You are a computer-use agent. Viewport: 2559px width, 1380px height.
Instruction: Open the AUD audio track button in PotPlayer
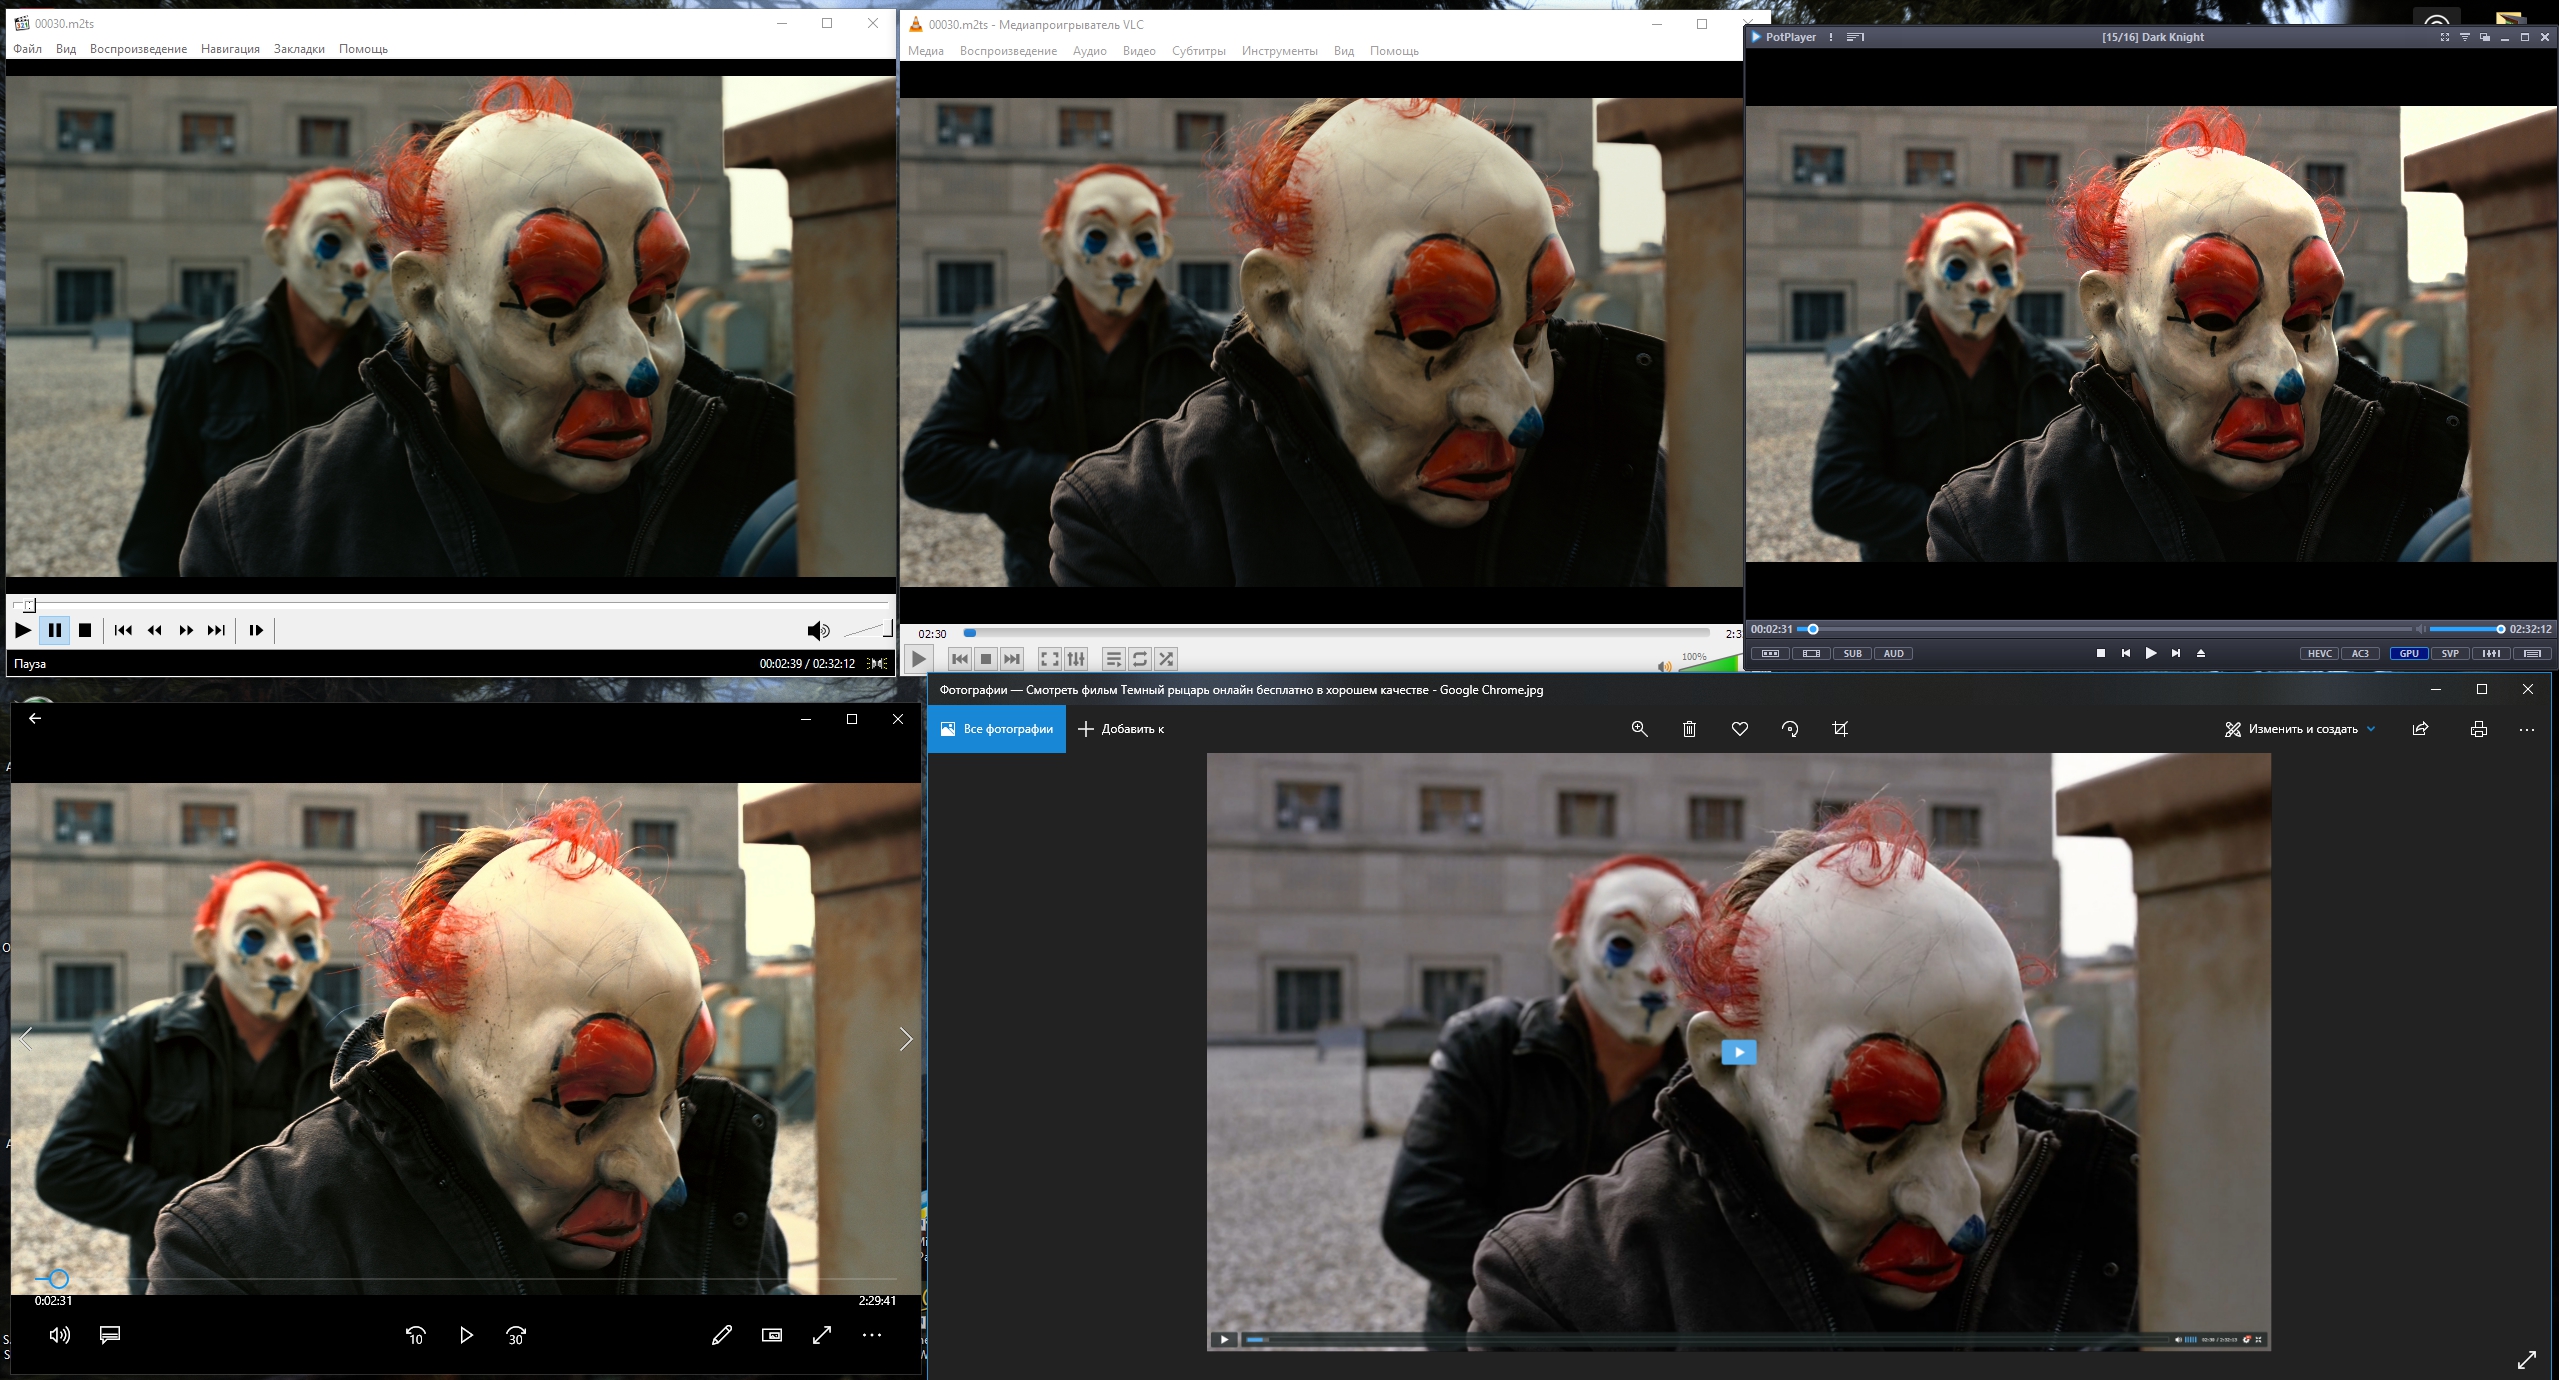pyautogui.click(x=1893, y=654)
